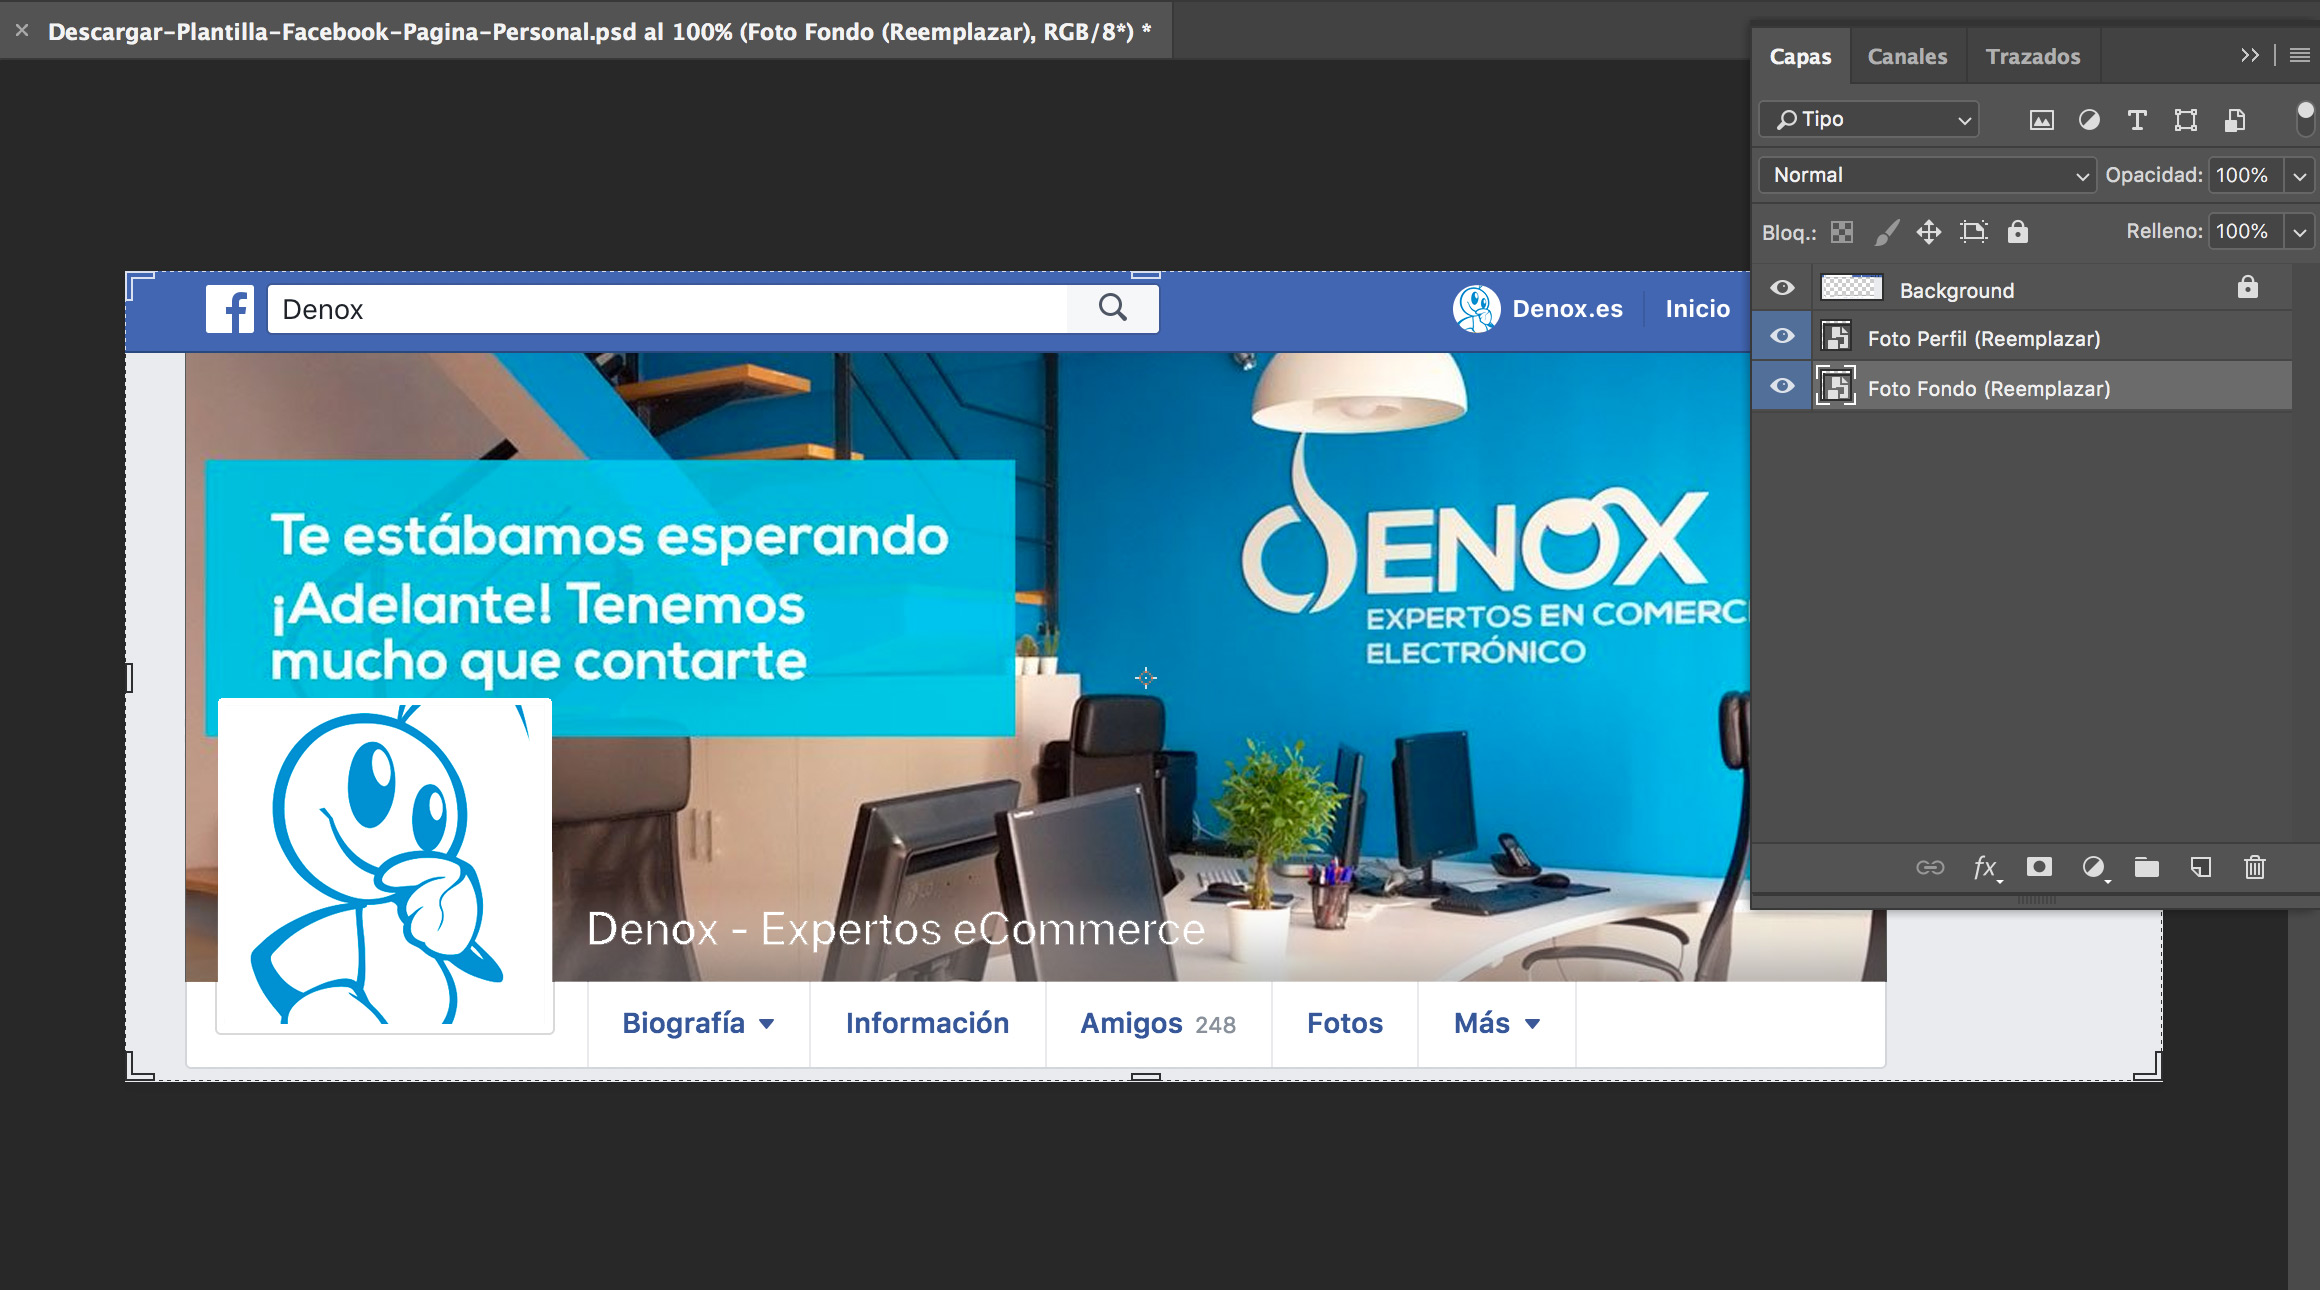Click the Relleno label

coord(2164,231)
